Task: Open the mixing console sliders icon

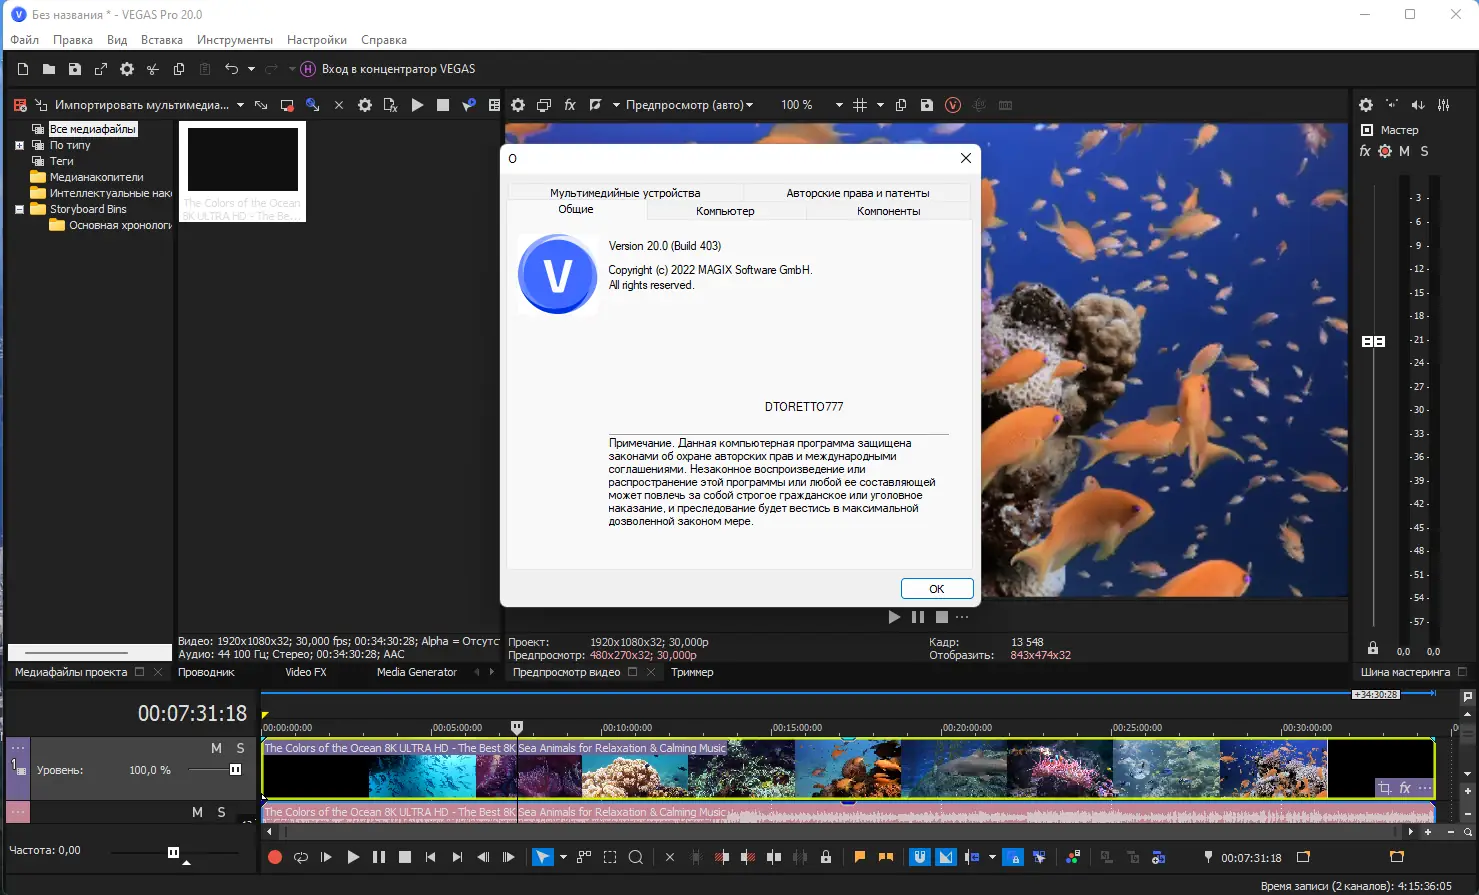Action: (x=1444, y=105)
